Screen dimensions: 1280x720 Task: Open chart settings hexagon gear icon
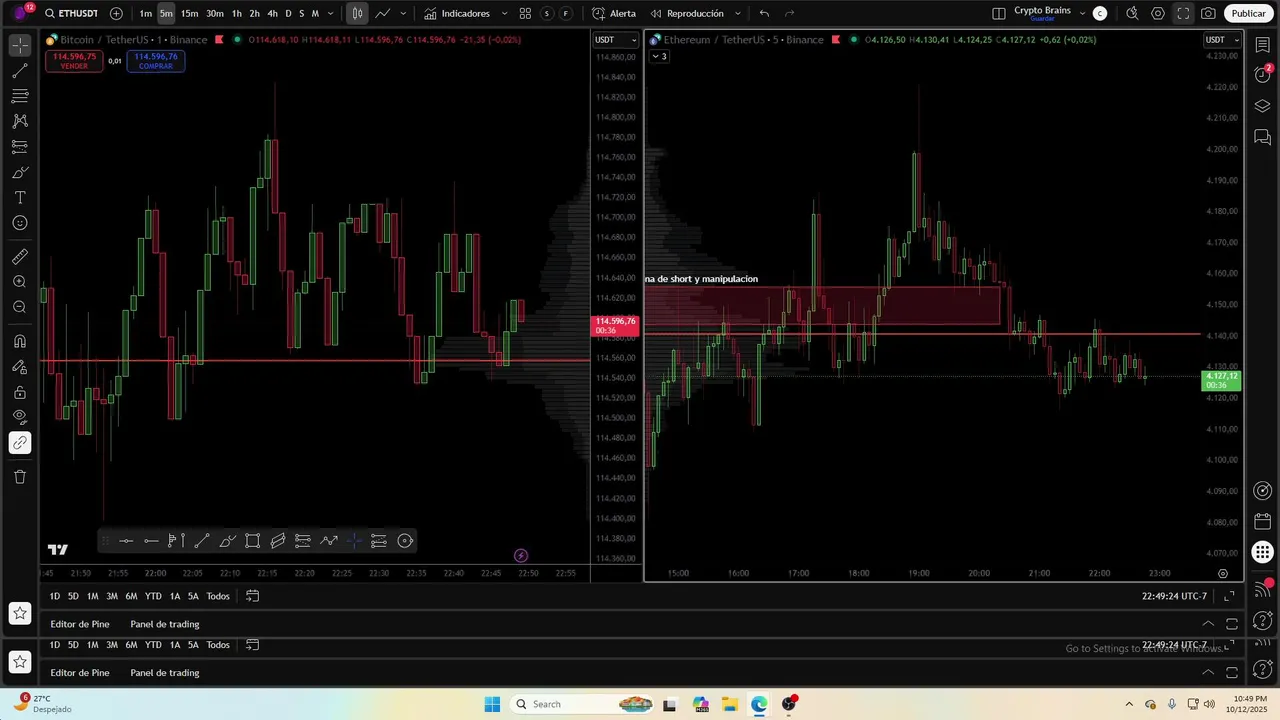pyautogui.click(x=1158, y=13)
